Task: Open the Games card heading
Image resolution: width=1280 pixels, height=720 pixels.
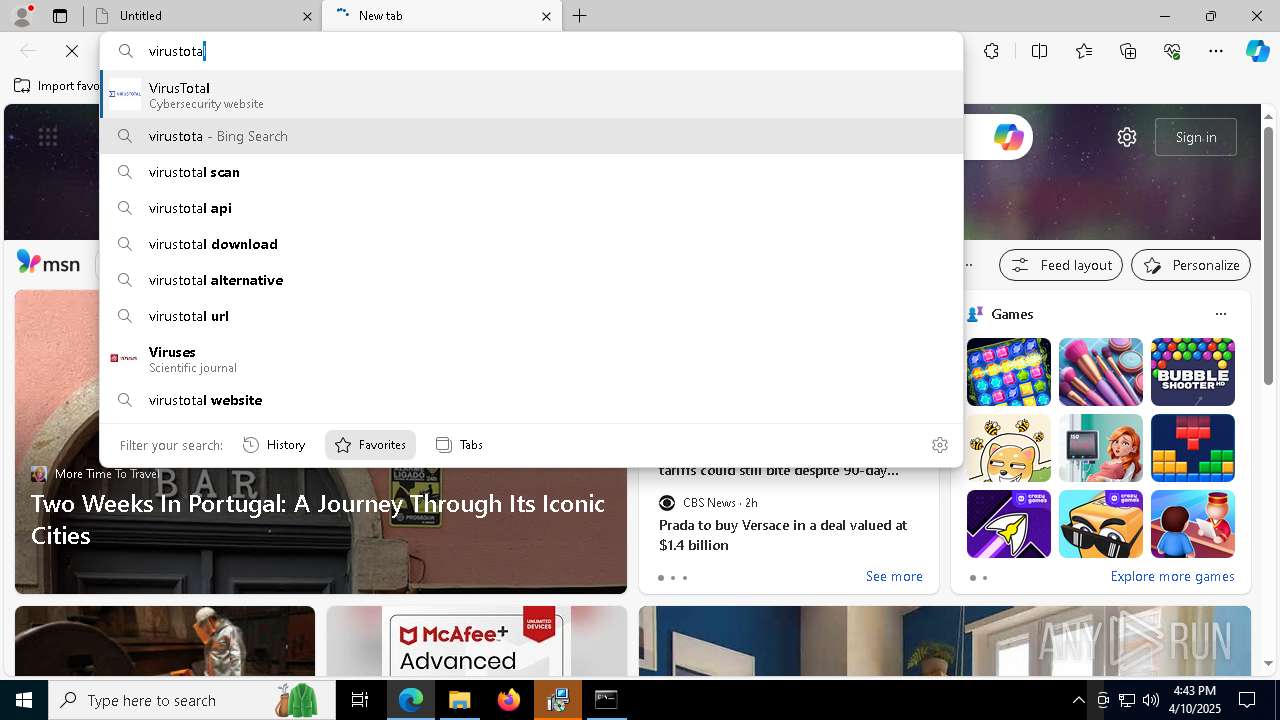Action: (1012, 314)
